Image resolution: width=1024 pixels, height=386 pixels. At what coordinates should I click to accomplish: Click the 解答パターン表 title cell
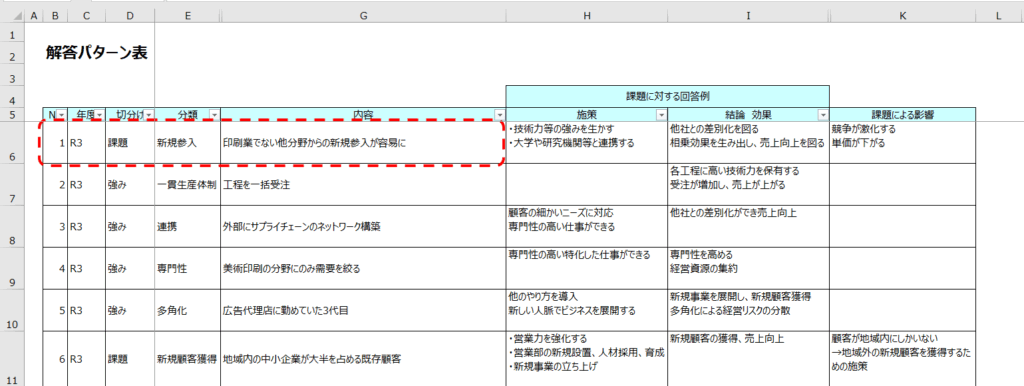[x=97, y=54]
